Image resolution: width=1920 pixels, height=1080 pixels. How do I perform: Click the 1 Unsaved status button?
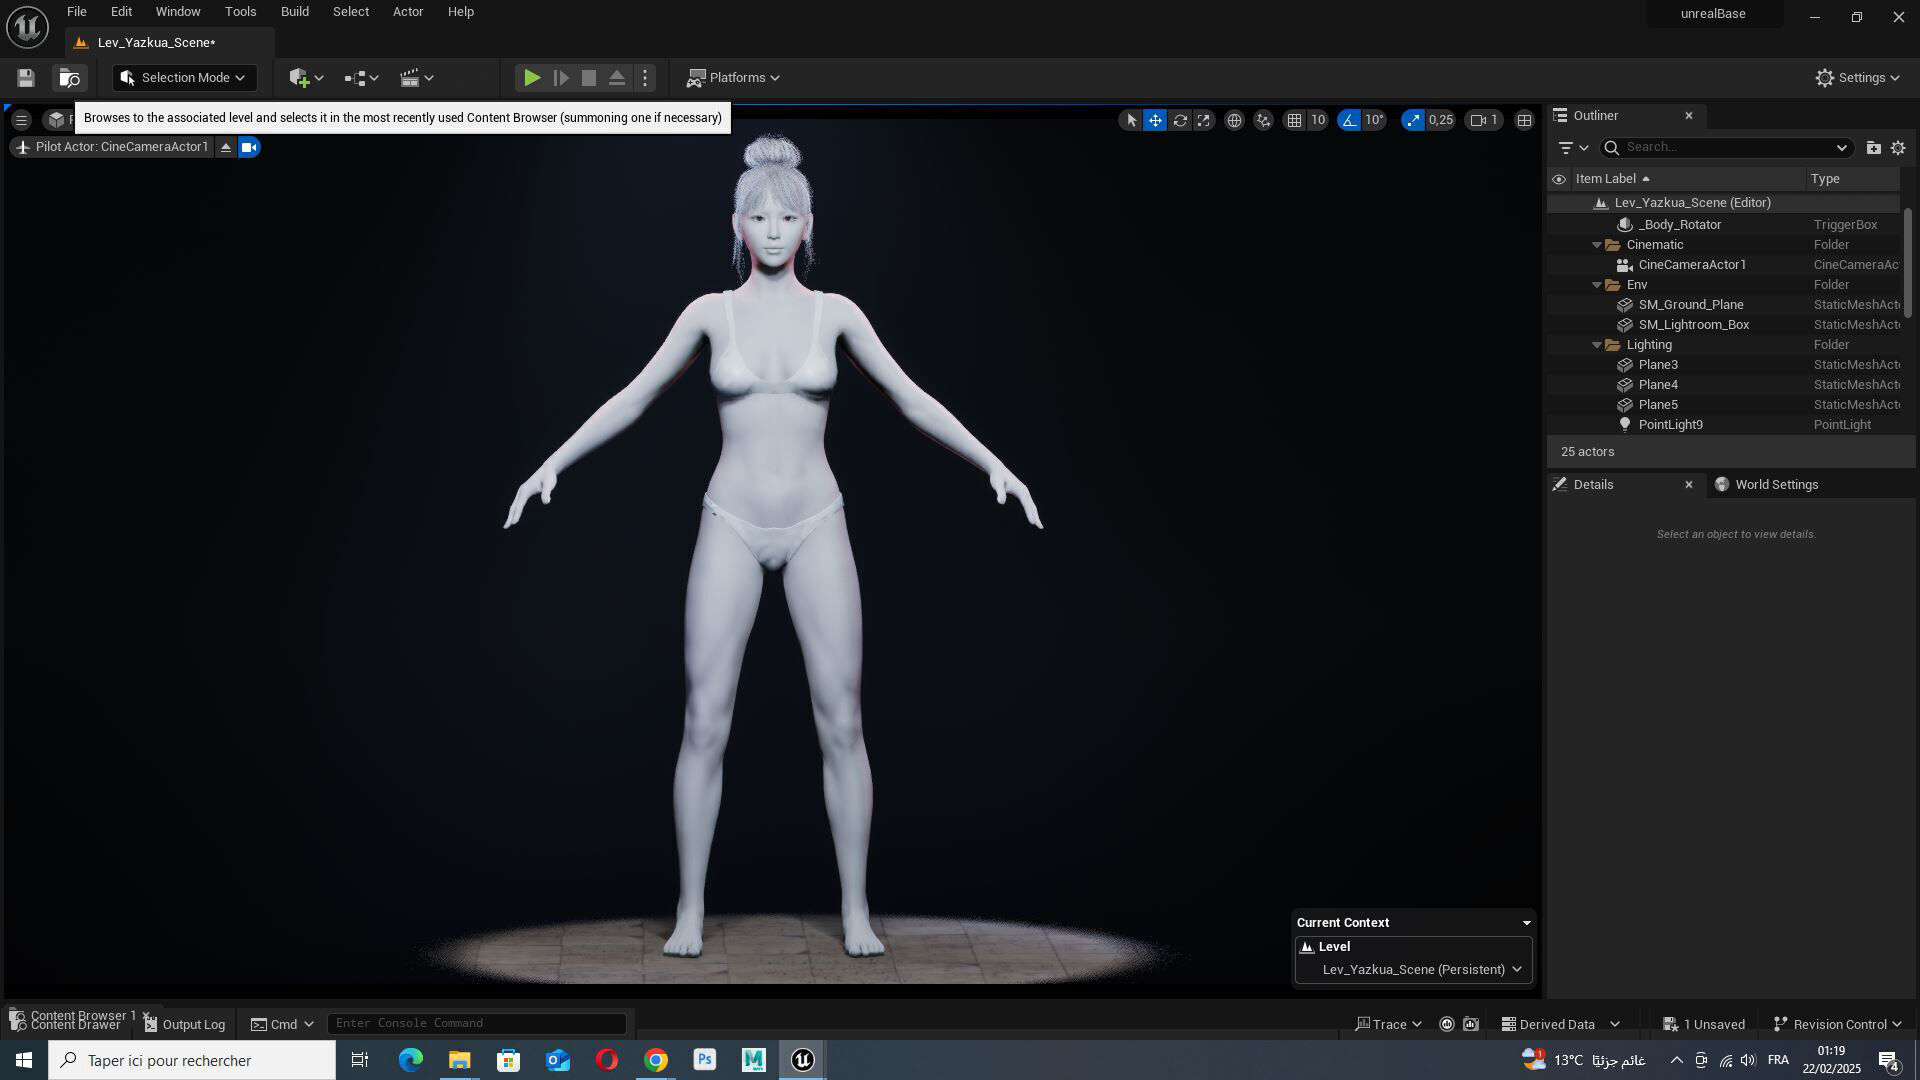click(1704, 1024)
